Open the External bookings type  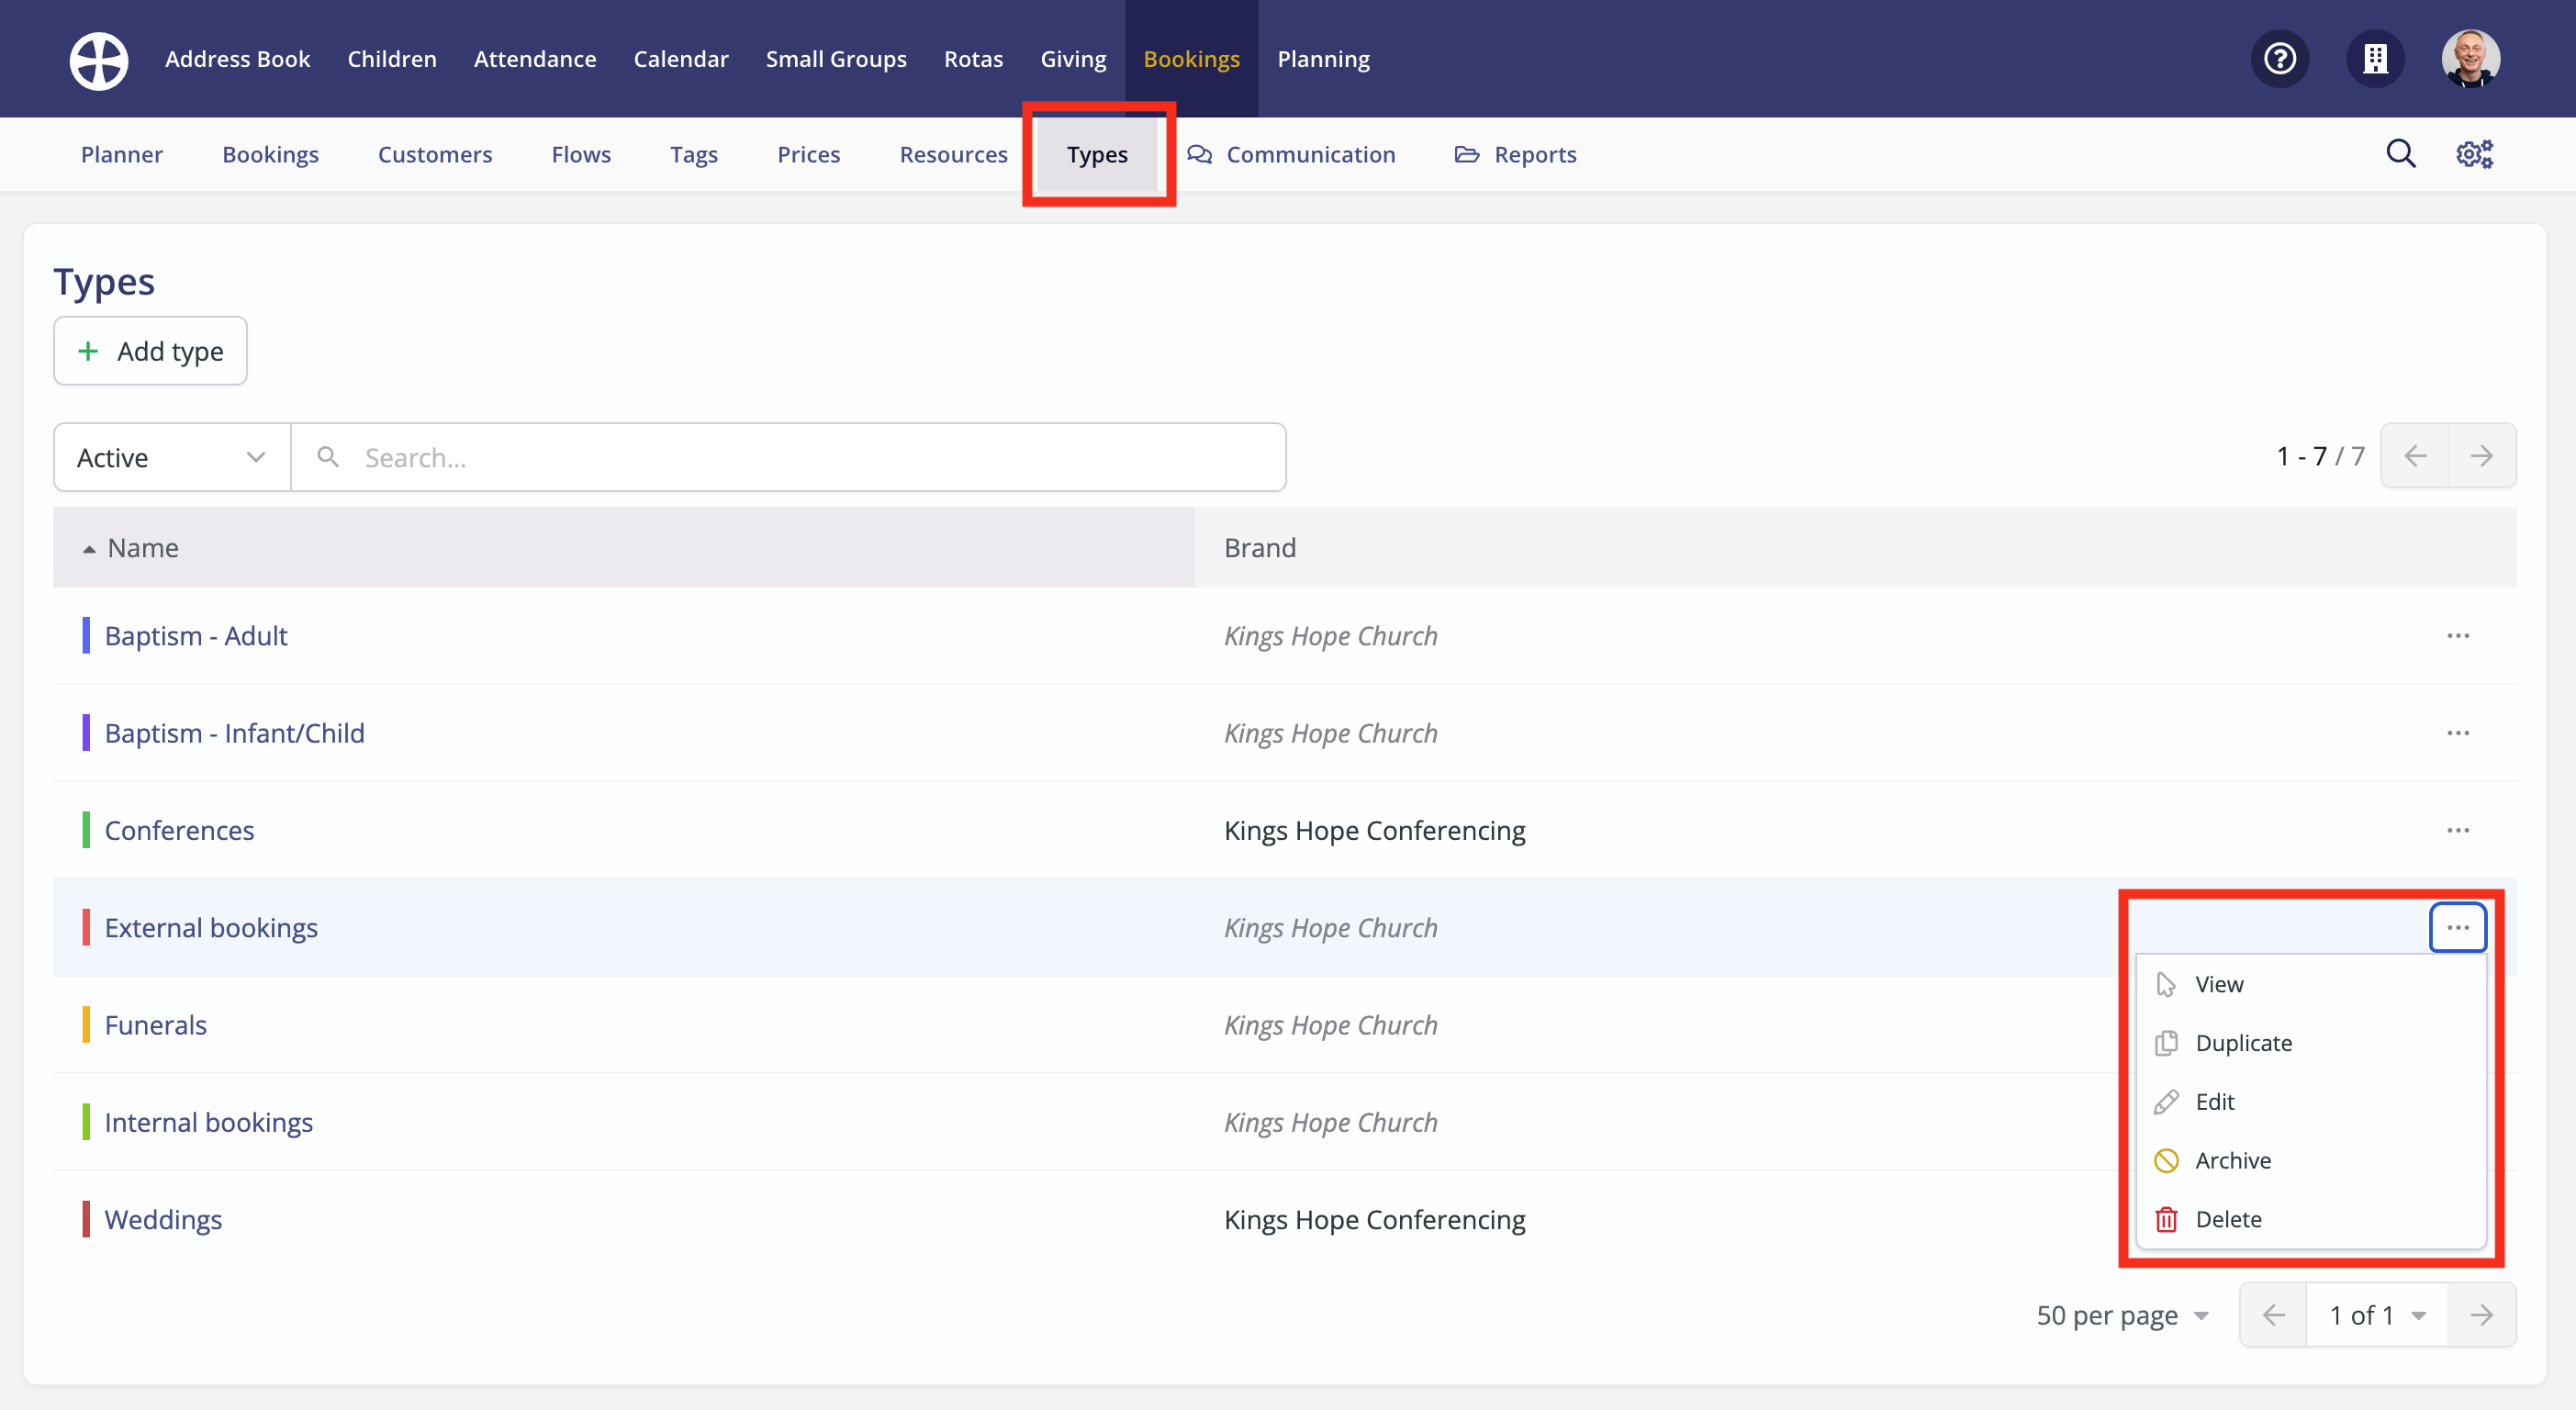(211, 927)
